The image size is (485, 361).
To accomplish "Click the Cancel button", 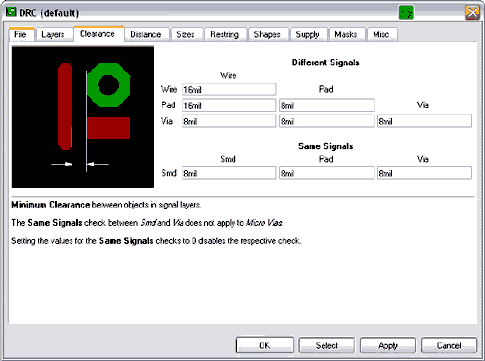I will [x=449, y=345].
